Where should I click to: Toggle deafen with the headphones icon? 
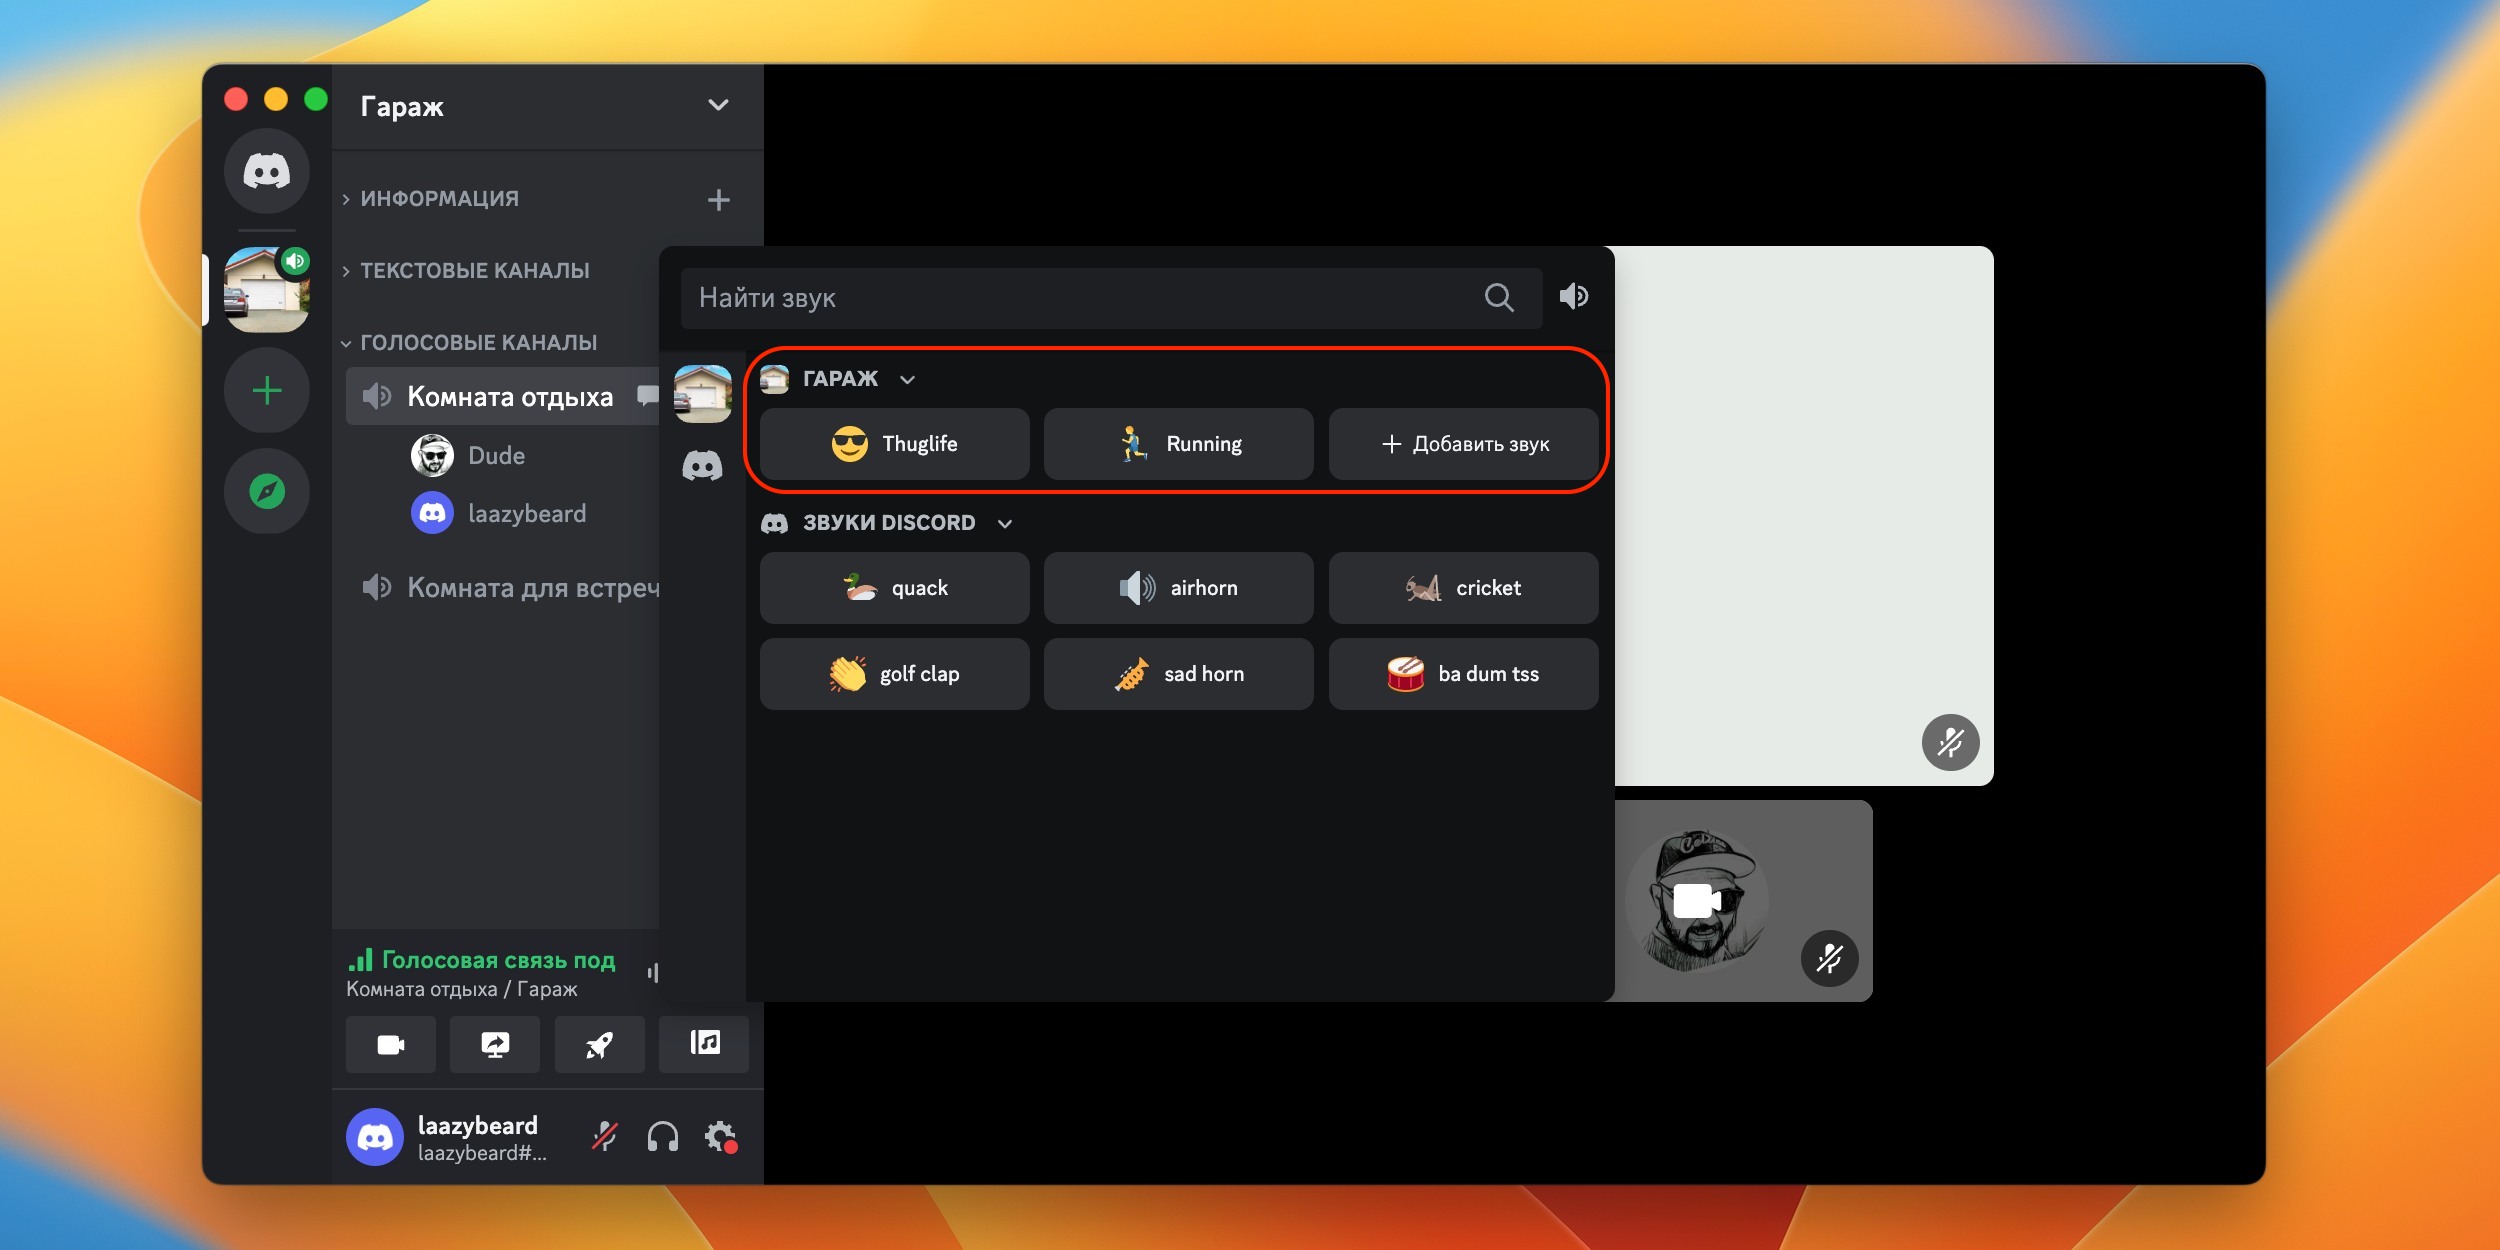point(662,1137)
